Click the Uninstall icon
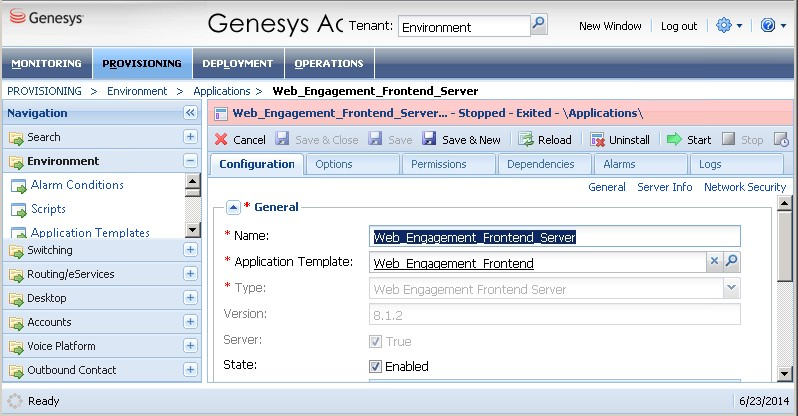The image size is (798, 416). 597,140
